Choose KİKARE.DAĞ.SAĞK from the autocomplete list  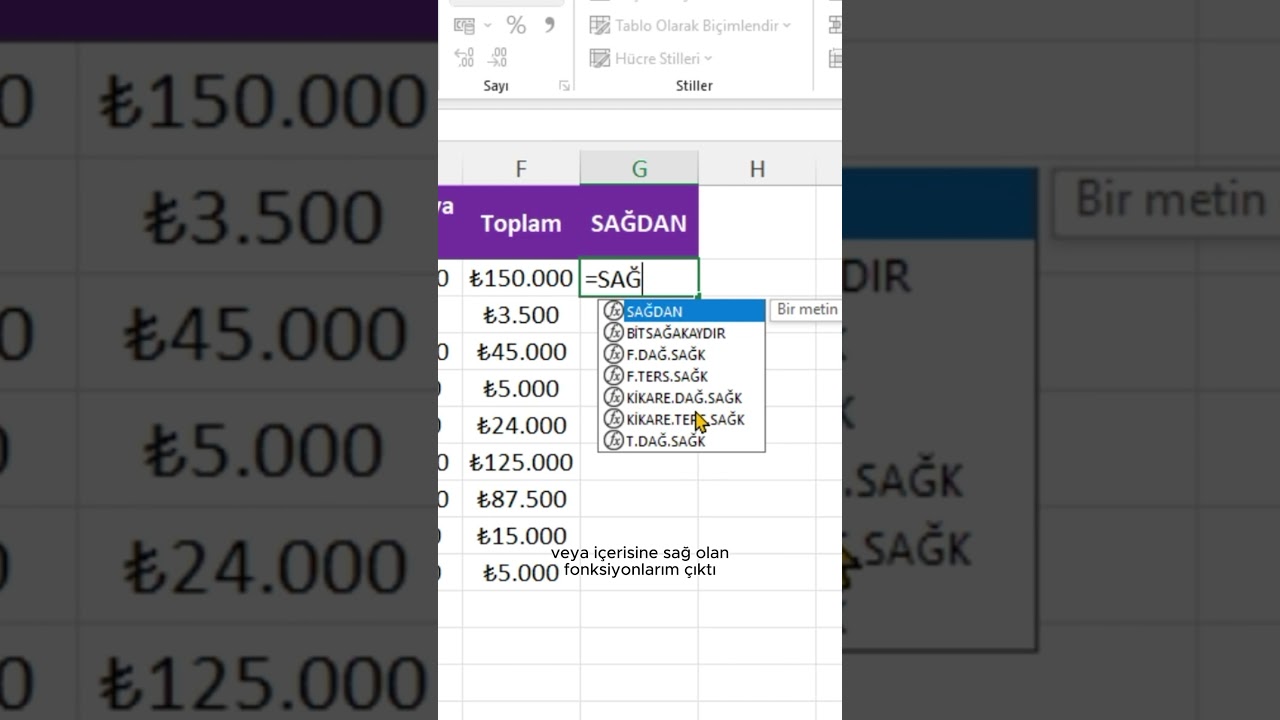(682, 398)
